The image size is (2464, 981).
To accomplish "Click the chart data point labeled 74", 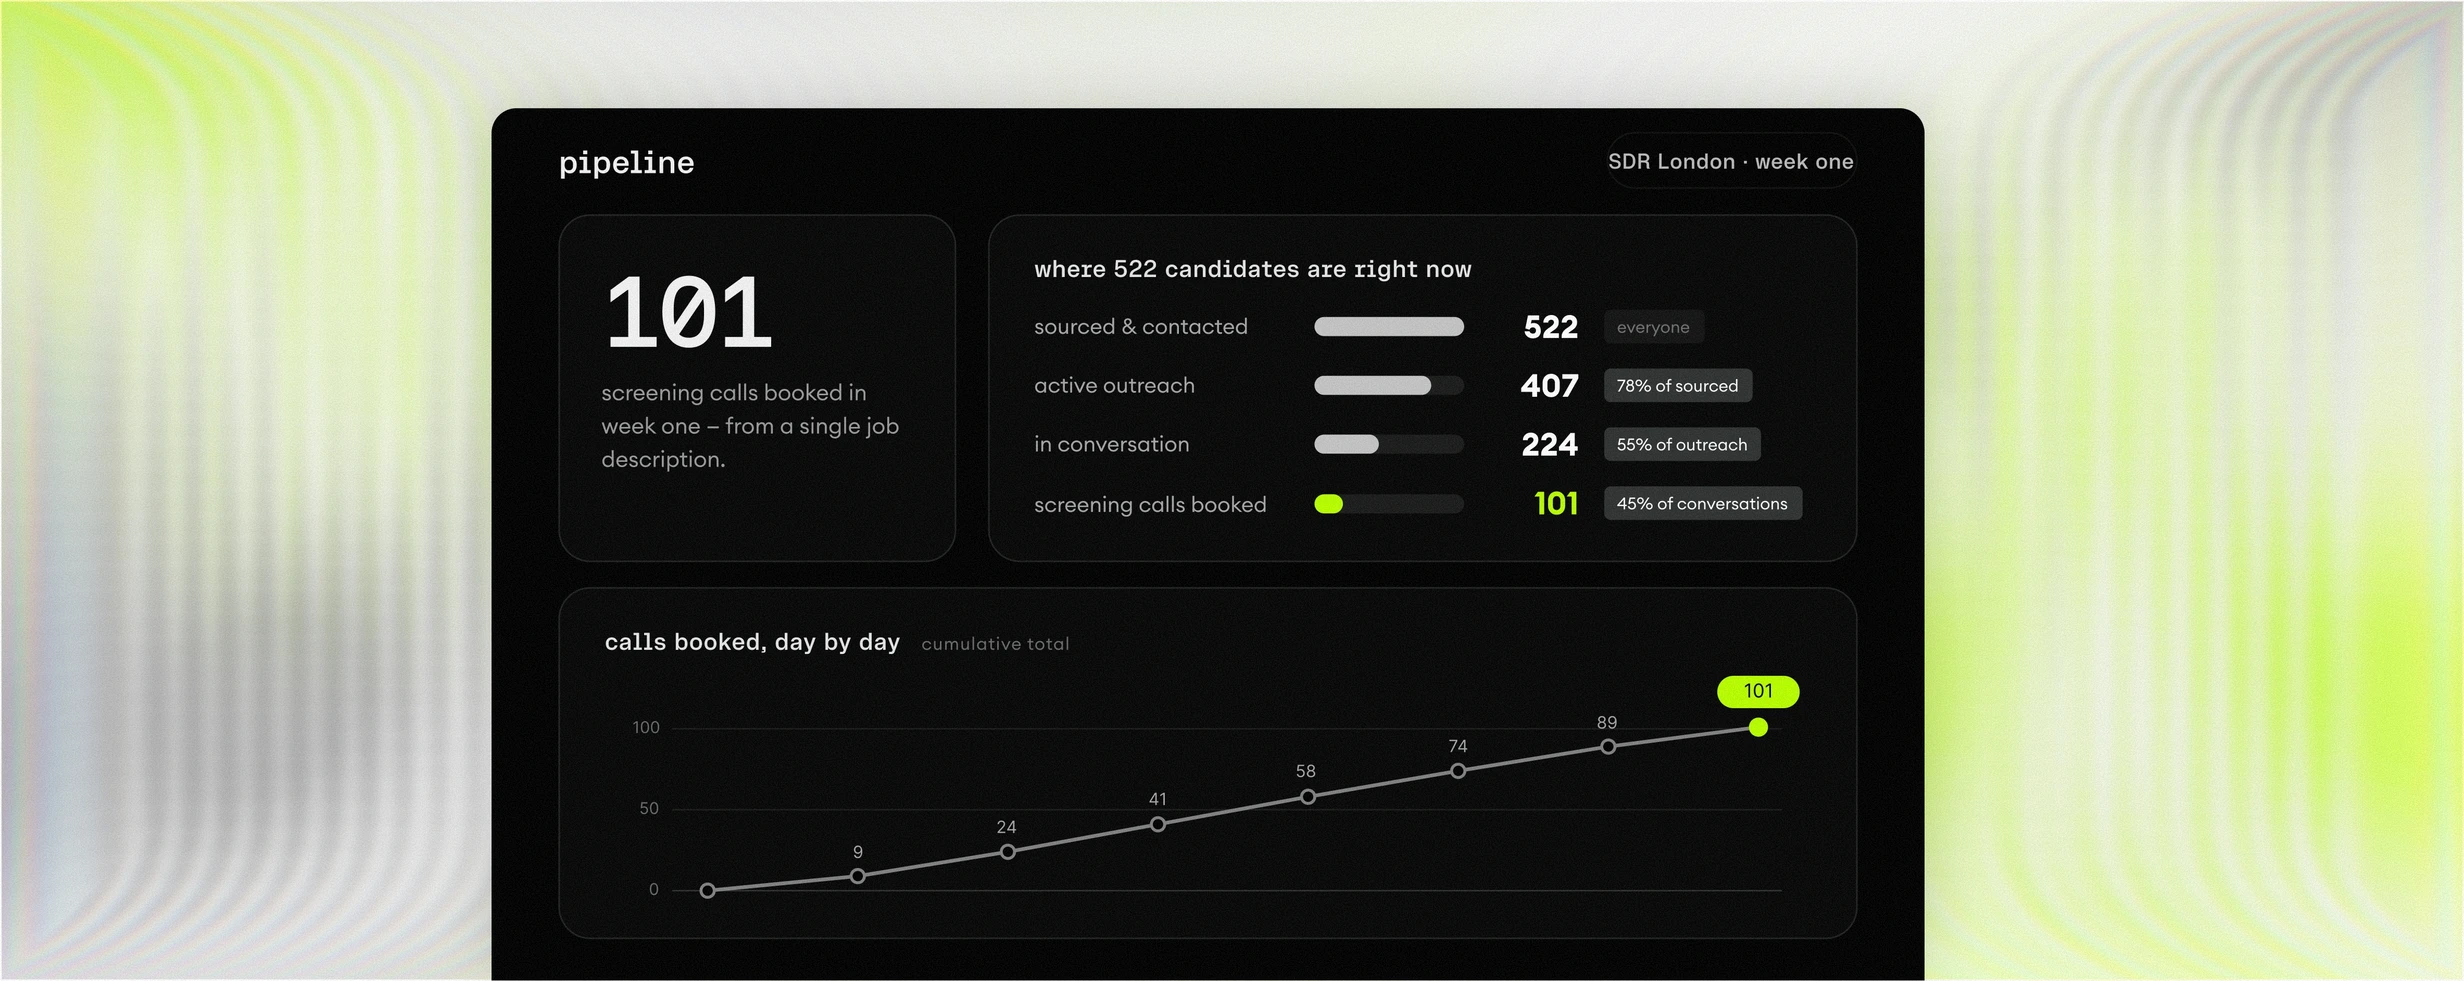I will click(1458, 771).
